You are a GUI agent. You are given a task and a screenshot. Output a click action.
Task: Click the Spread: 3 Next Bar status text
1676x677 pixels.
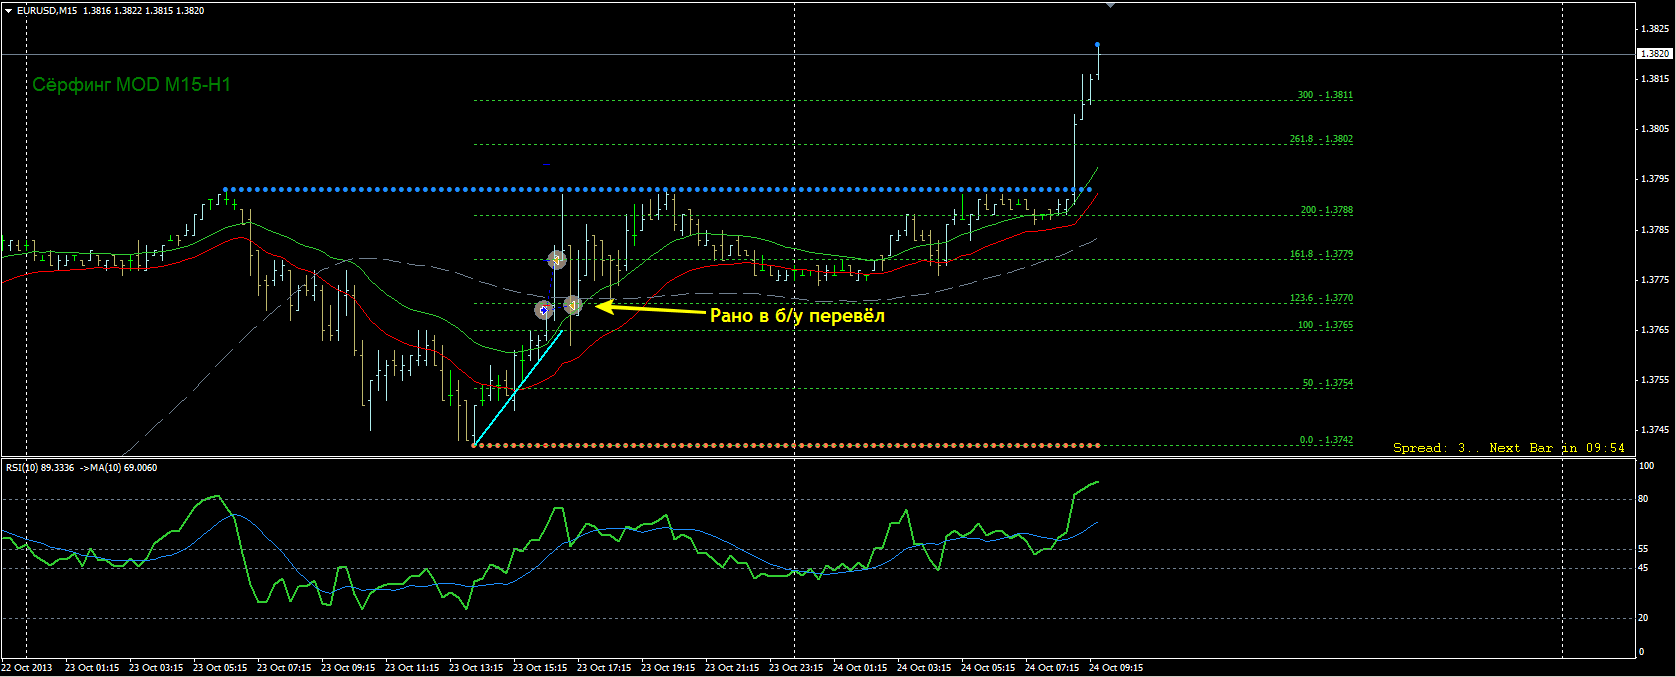(1509, 448)
